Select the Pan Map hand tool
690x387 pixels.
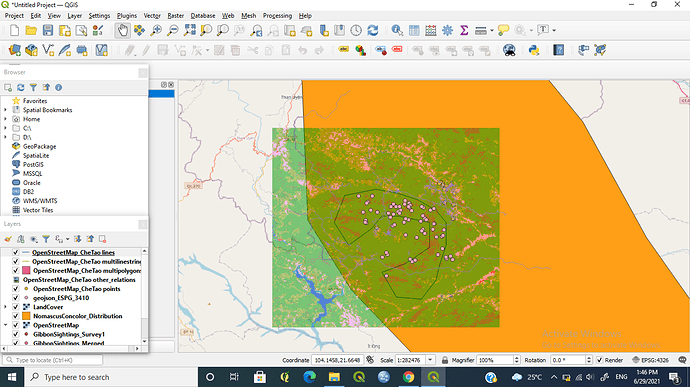coord(122,30)
